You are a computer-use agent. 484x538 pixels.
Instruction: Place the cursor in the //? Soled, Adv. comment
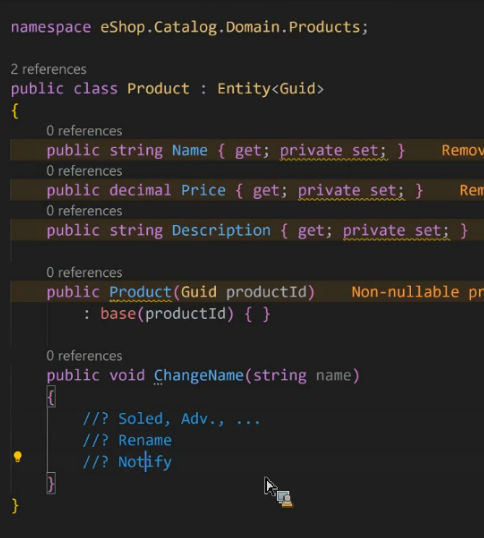[172, 419]
